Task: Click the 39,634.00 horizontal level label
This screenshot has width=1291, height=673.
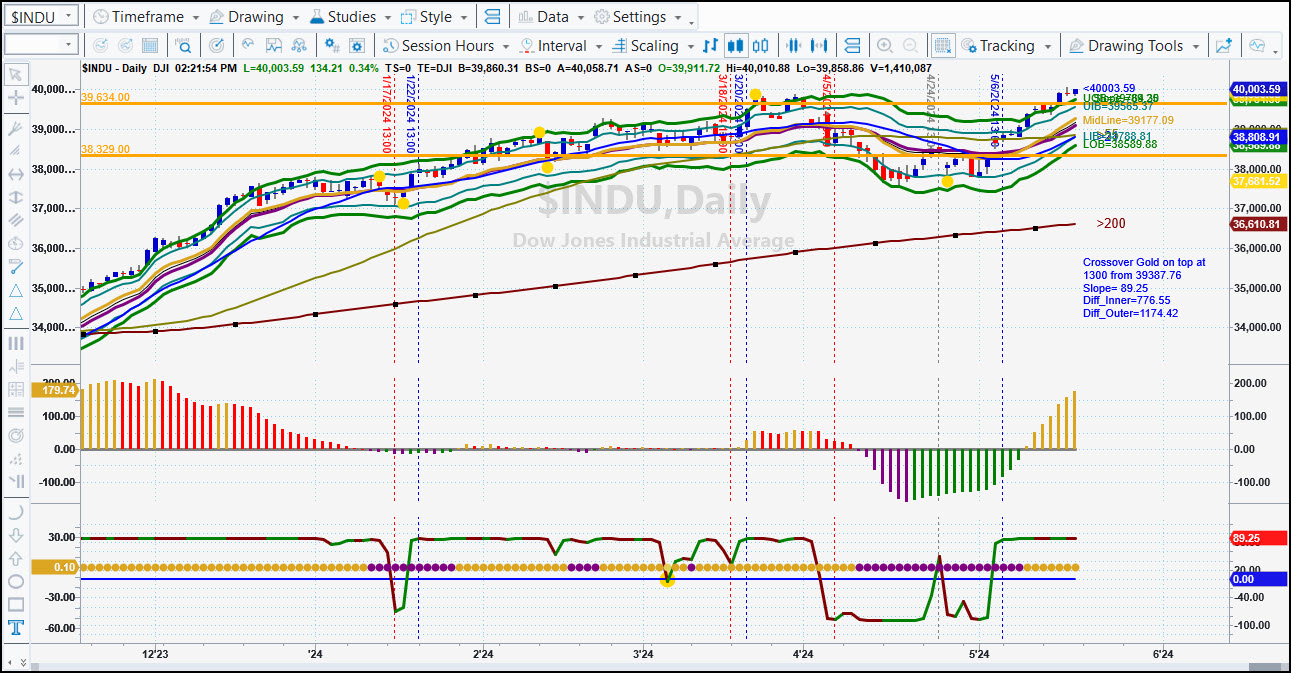Action: click(x=105, y=97)
